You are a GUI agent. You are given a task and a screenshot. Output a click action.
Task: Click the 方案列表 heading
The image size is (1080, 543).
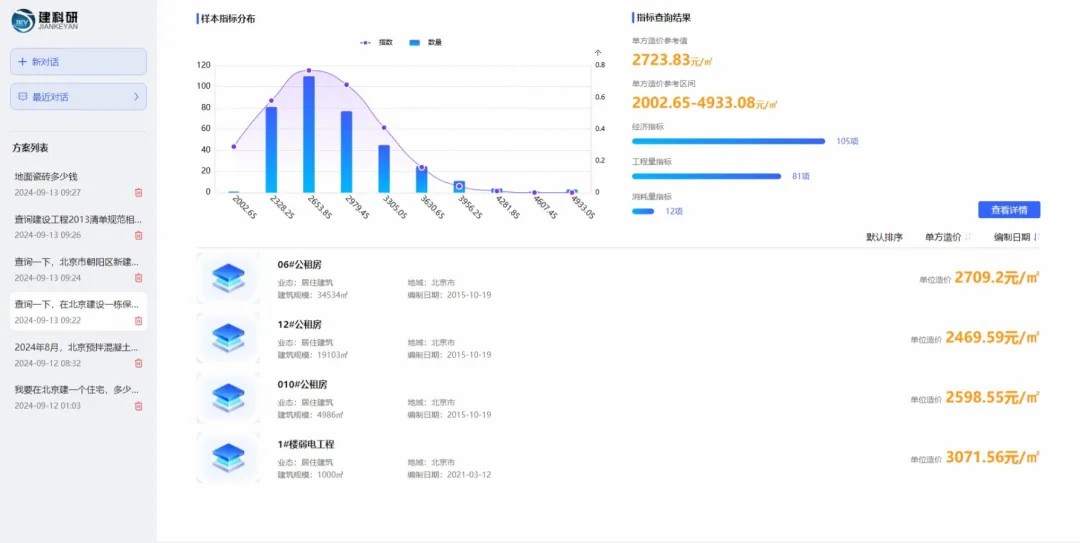coord(30,148)
